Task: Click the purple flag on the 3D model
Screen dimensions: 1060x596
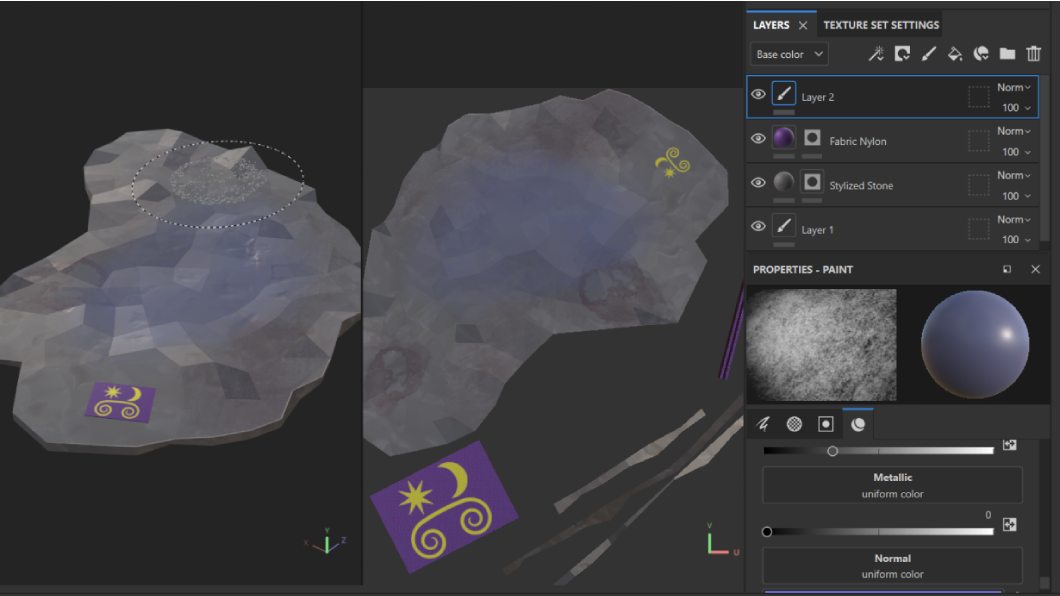Action: (x=120, y=402)
